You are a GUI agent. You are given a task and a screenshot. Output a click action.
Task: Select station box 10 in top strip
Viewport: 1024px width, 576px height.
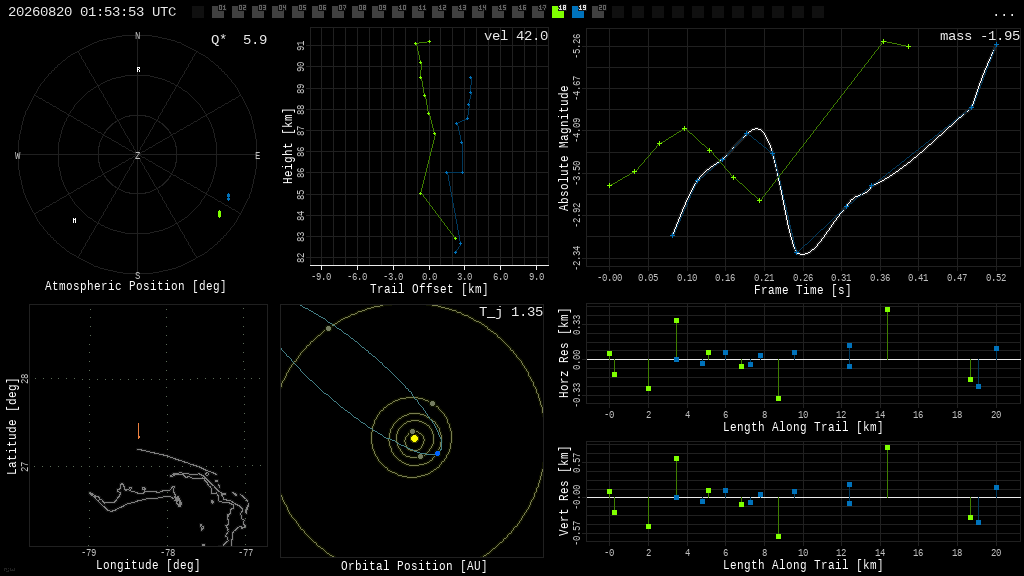coord(398,12)
